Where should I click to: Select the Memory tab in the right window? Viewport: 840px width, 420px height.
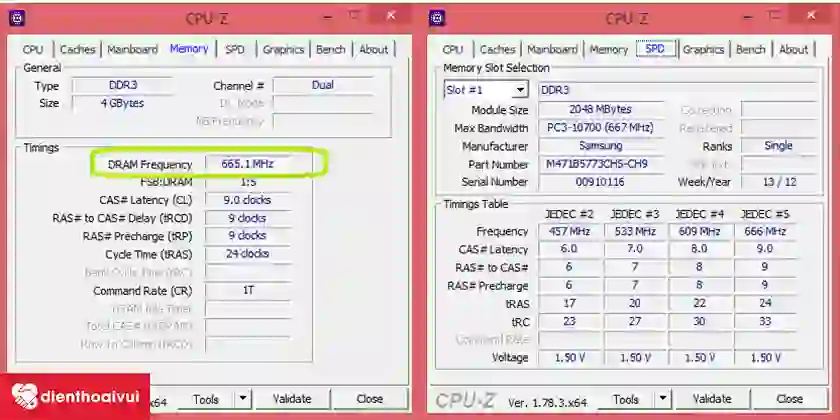tap(609, 49)
